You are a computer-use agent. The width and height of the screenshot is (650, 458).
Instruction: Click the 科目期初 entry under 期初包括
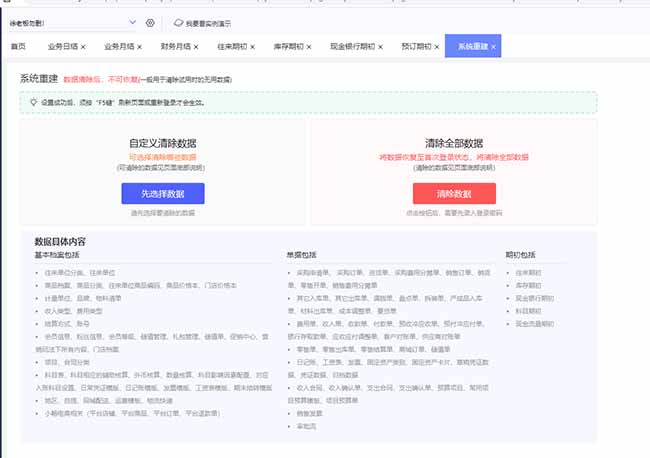(528, 311)
